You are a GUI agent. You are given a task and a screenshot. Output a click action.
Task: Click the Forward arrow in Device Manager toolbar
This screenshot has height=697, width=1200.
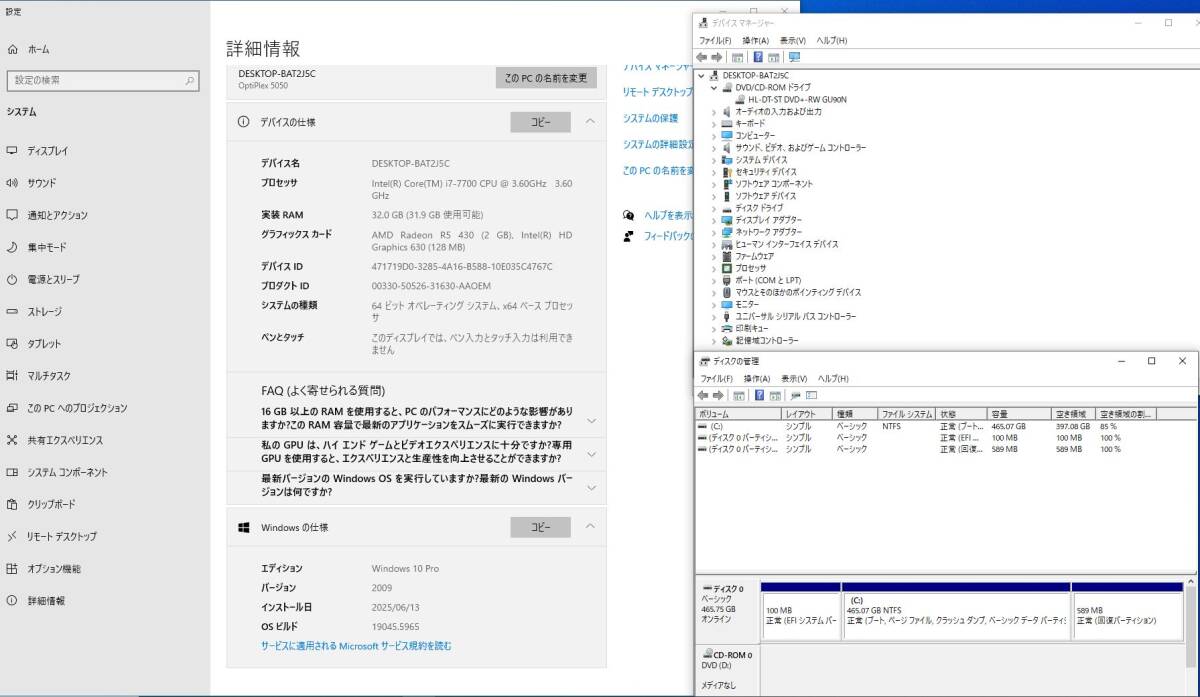[717, 57]
